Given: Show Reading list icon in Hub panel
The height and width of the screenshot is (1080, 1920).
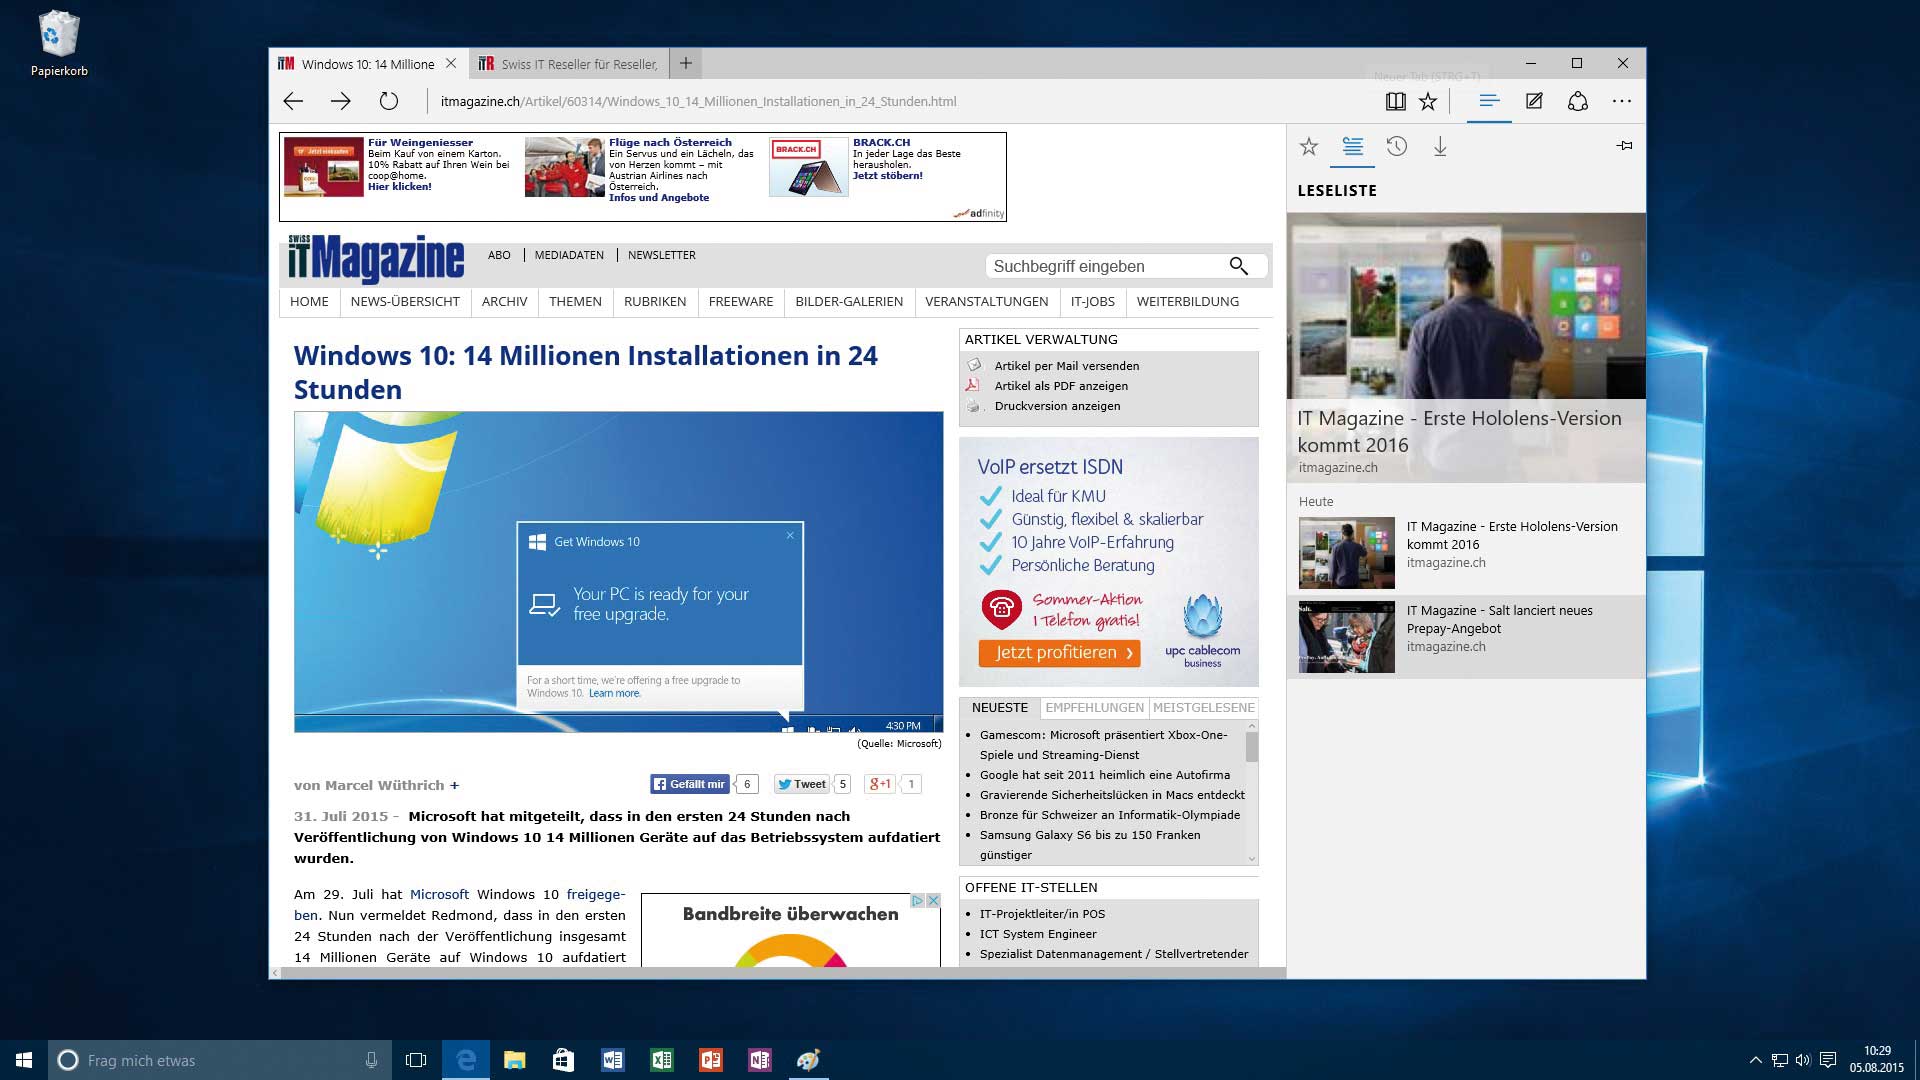Looking at the screenshot, I should pos(1353,147).
